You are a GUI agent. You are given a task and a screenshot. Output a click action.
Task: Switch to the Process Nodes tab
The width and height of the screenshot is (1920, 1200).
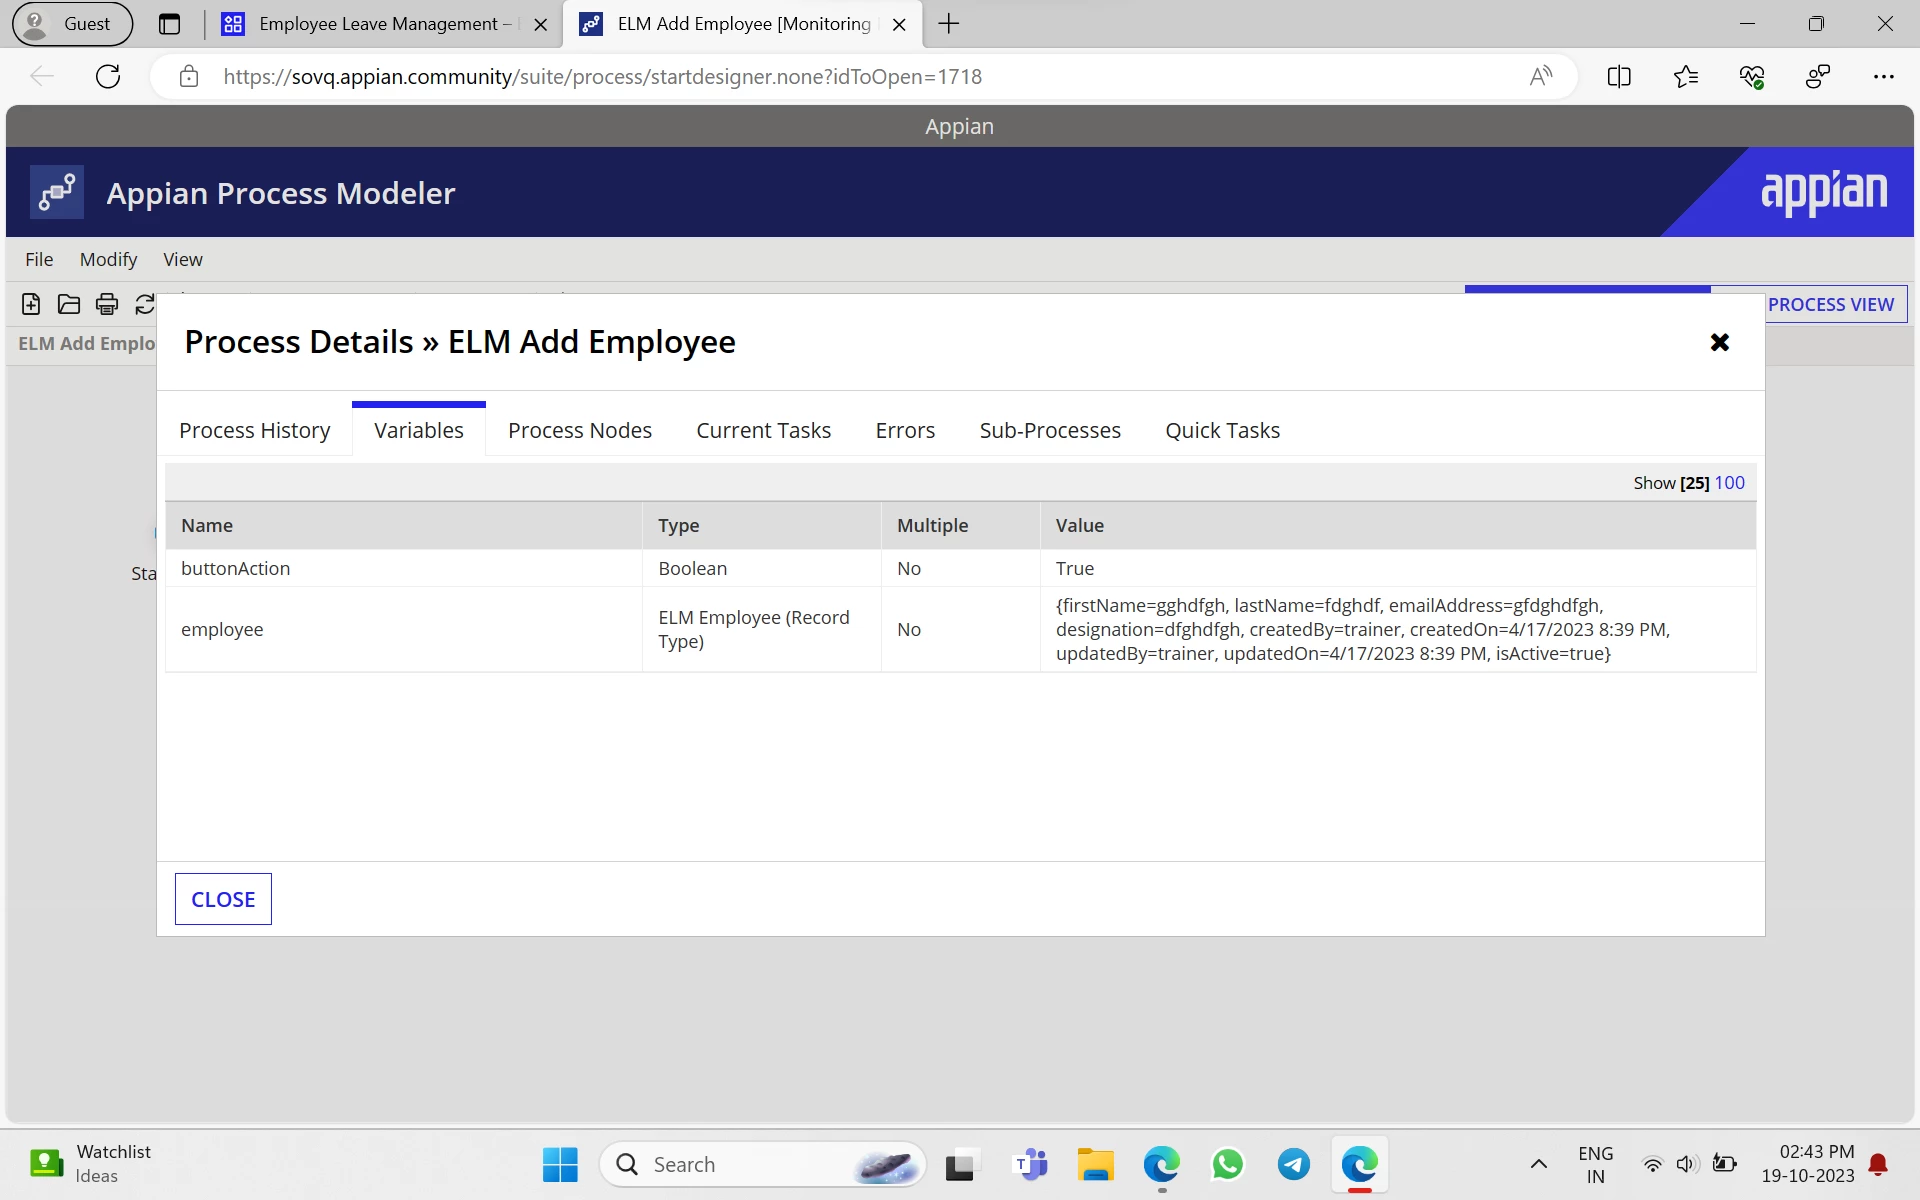click(x=580, y=430)
